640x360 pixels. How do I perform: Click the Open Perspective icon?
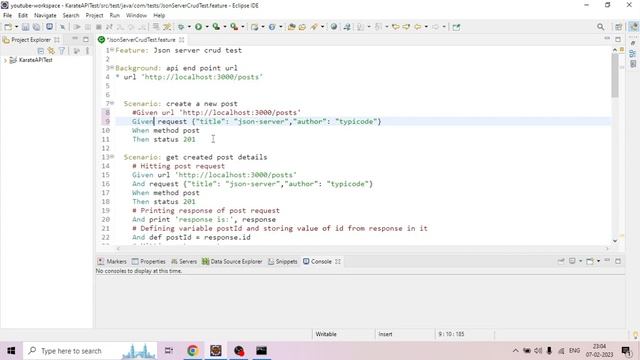click(x=619, y=27)
